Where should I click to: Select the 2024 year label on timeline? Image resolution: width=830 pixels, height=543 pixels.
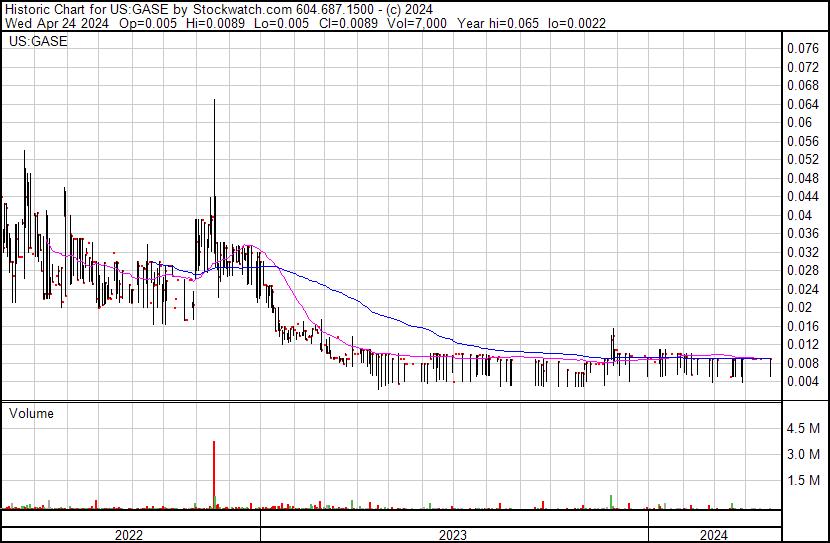pyautogui.click(x=714, y=535)
